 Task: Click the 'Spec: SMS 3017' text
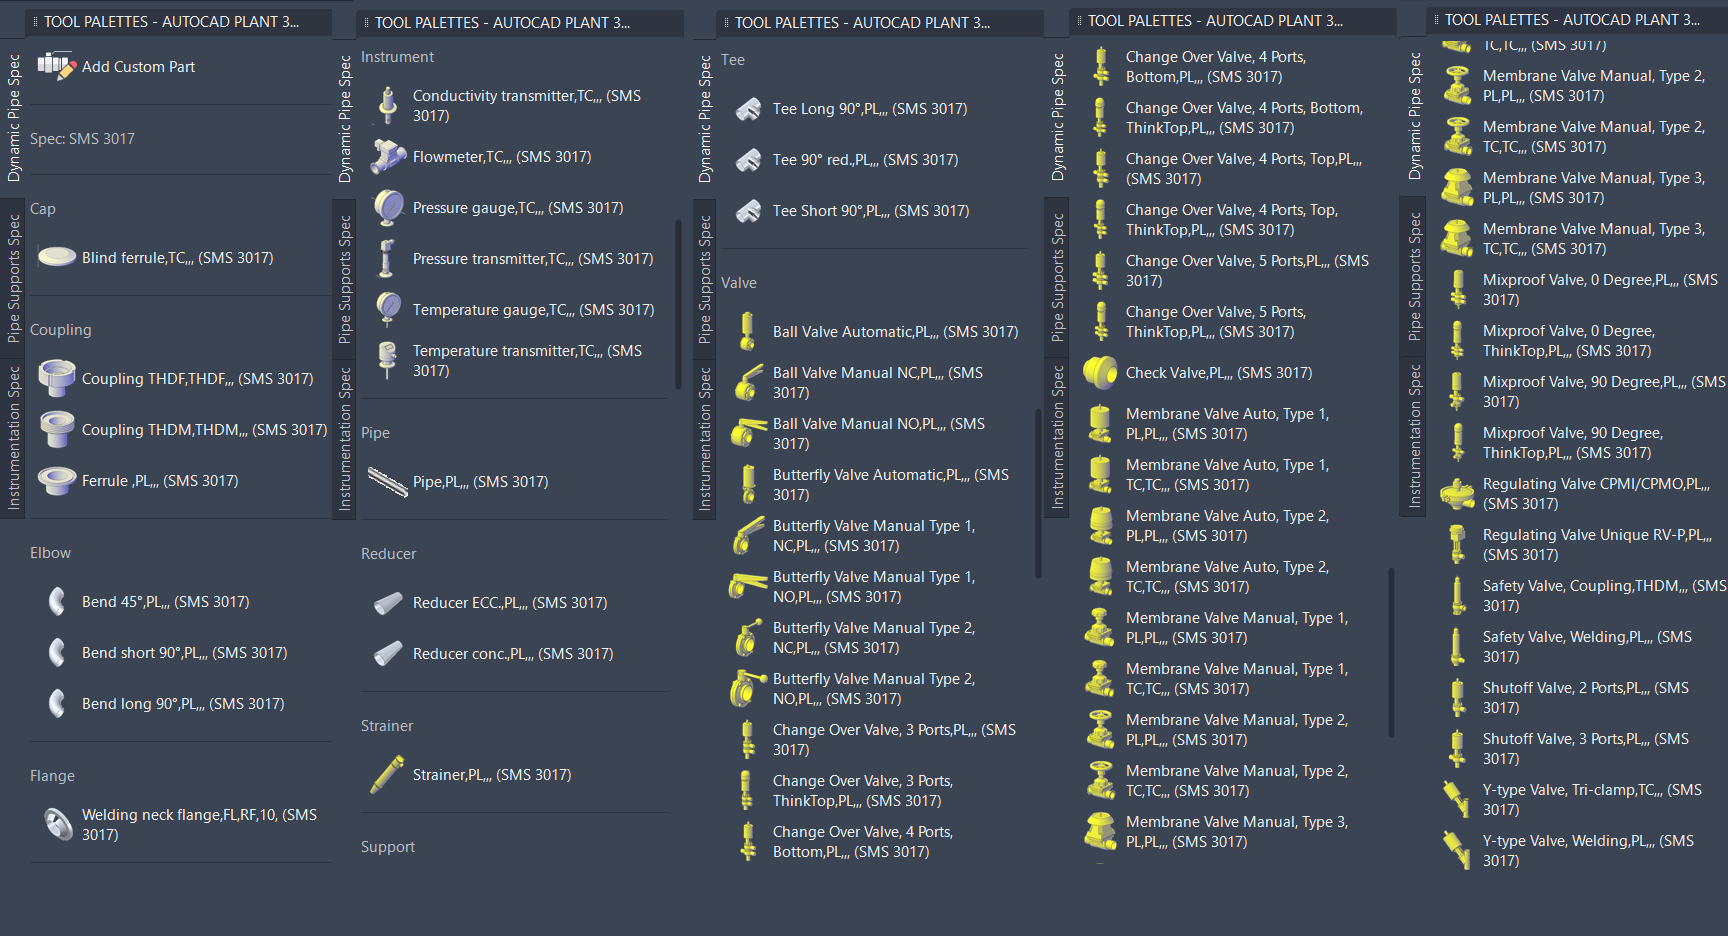point(82,138)
